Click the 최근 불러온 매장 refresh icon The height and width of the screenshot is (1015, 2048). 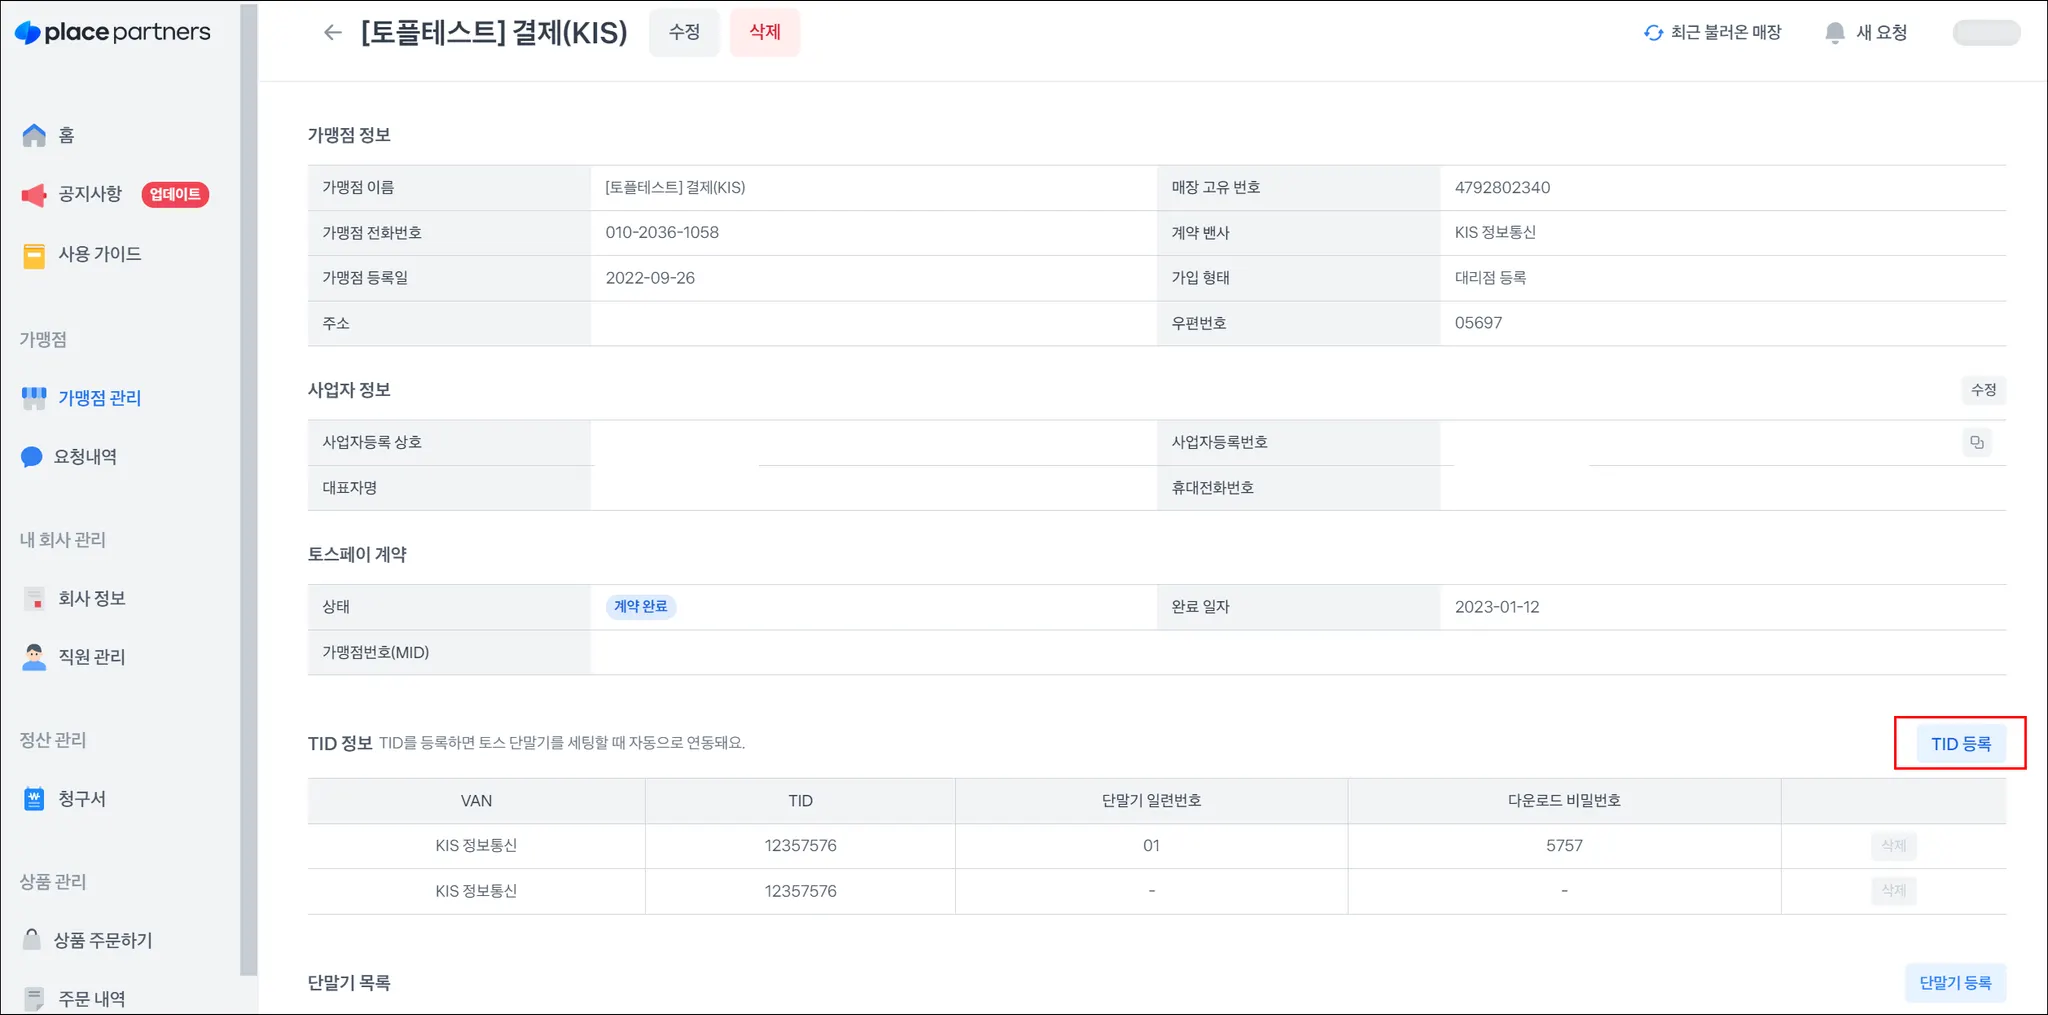1653,33
